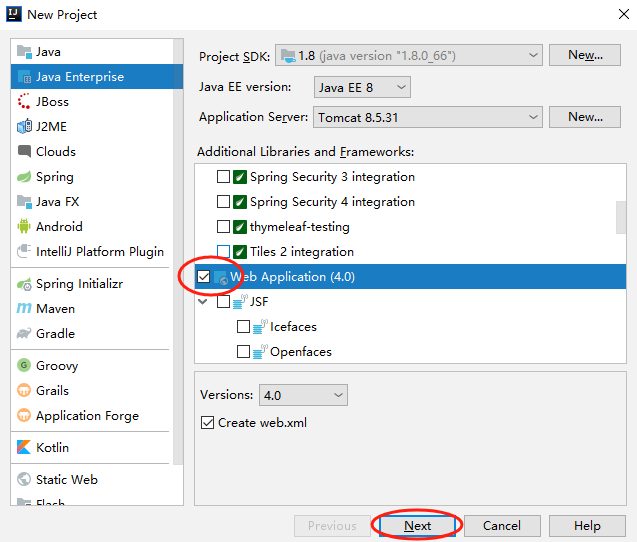This screenshot has height=542, width=637.
Task: Click the Maven 'm' icon
Action: (x=24, y=308)
